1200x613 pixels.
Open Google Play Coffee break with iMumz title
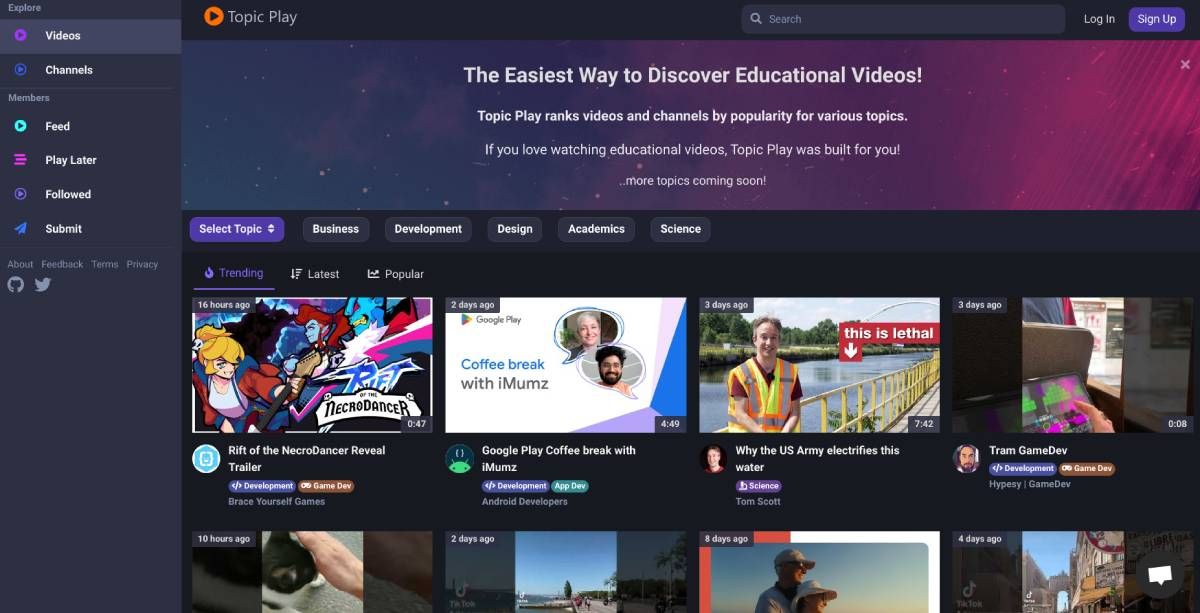coord(559,459)
